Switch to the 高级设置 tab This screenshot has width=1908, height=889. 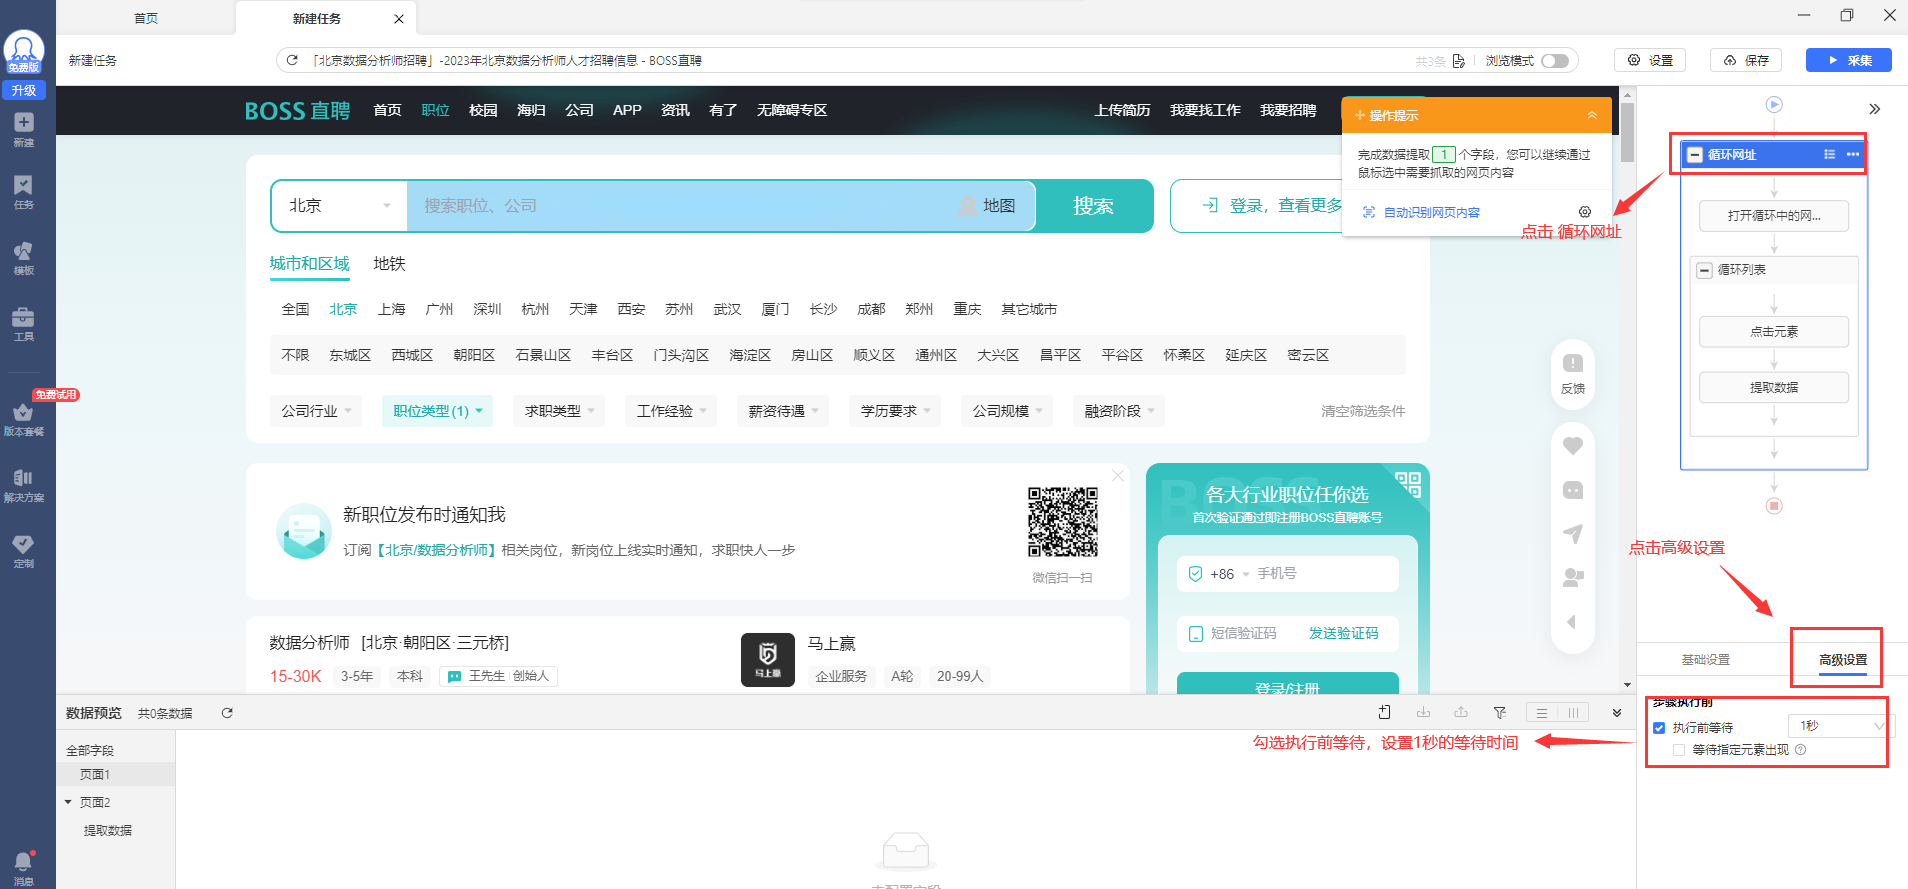click(1843, 660)
